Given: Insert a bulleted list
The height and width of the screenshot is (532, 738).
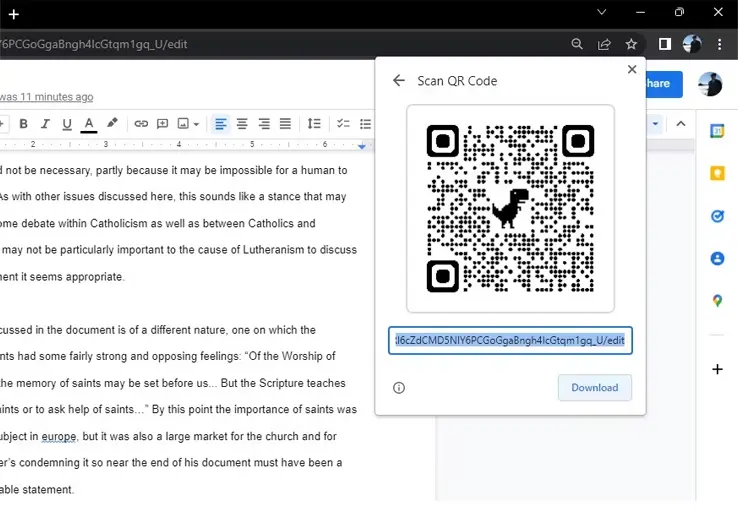Looking at the screenshot, I should pos(365,124).
